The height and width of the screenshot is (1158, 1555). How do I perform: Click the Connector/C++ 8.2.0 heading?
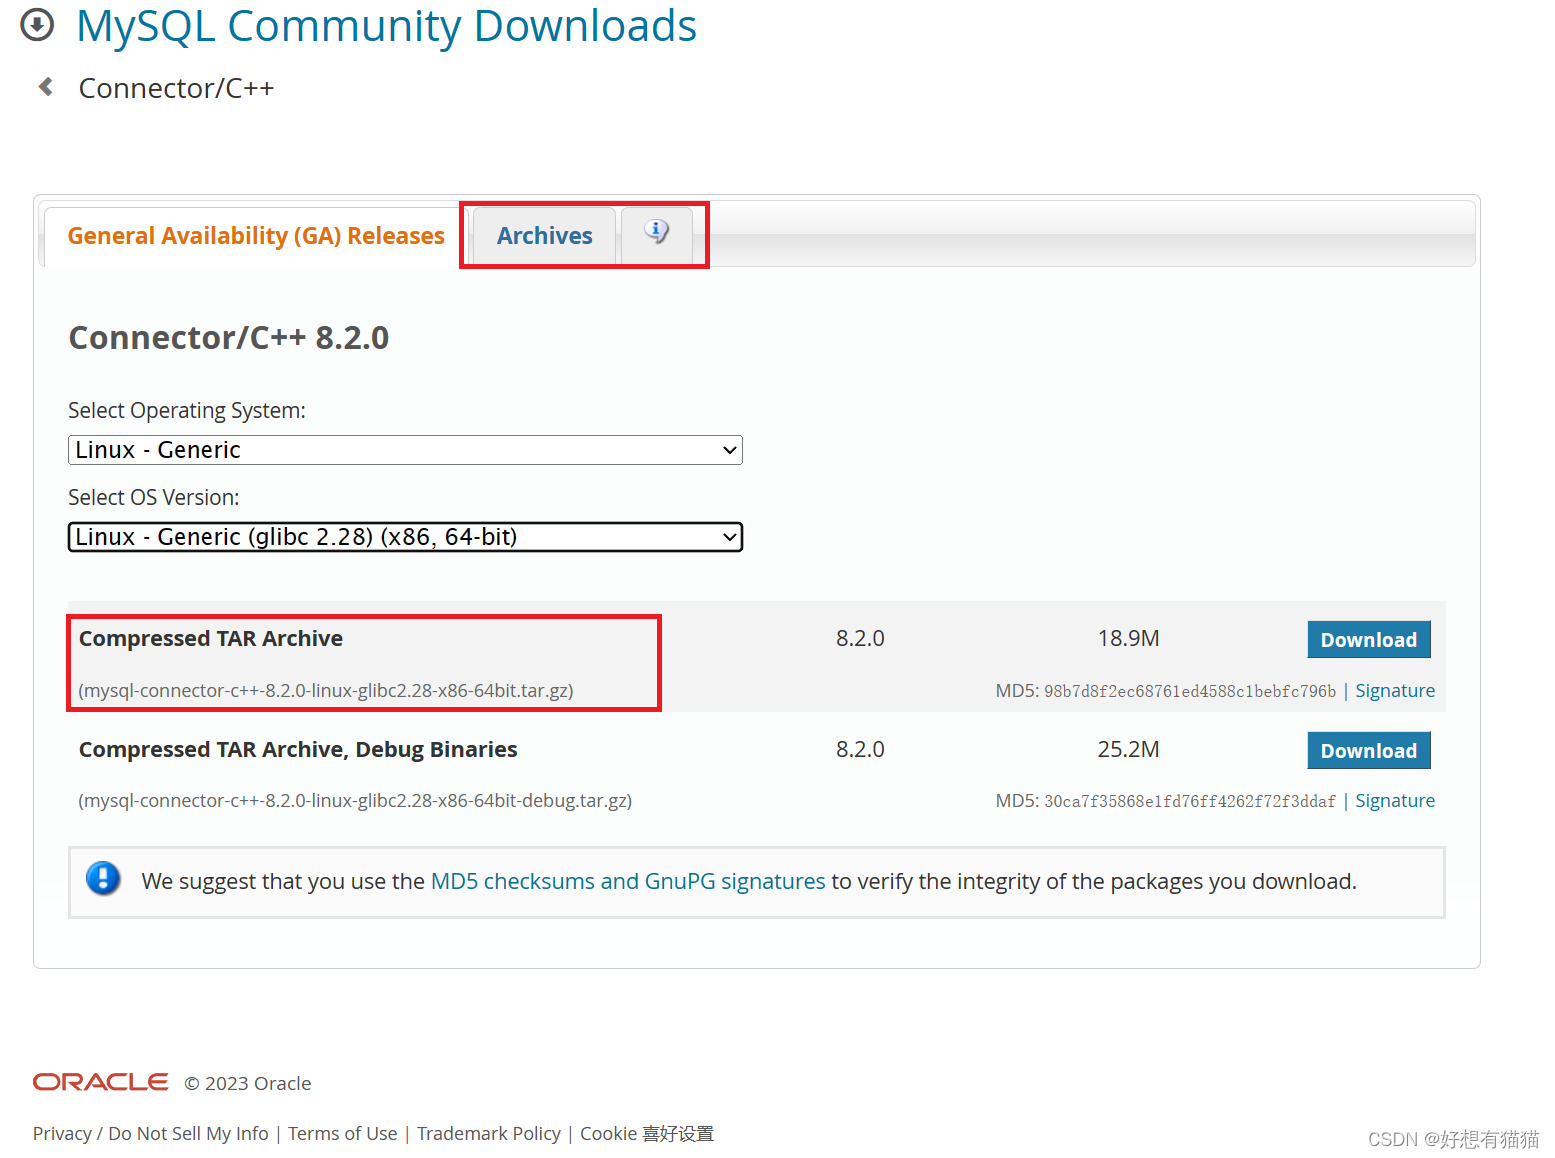coord(228,338)
